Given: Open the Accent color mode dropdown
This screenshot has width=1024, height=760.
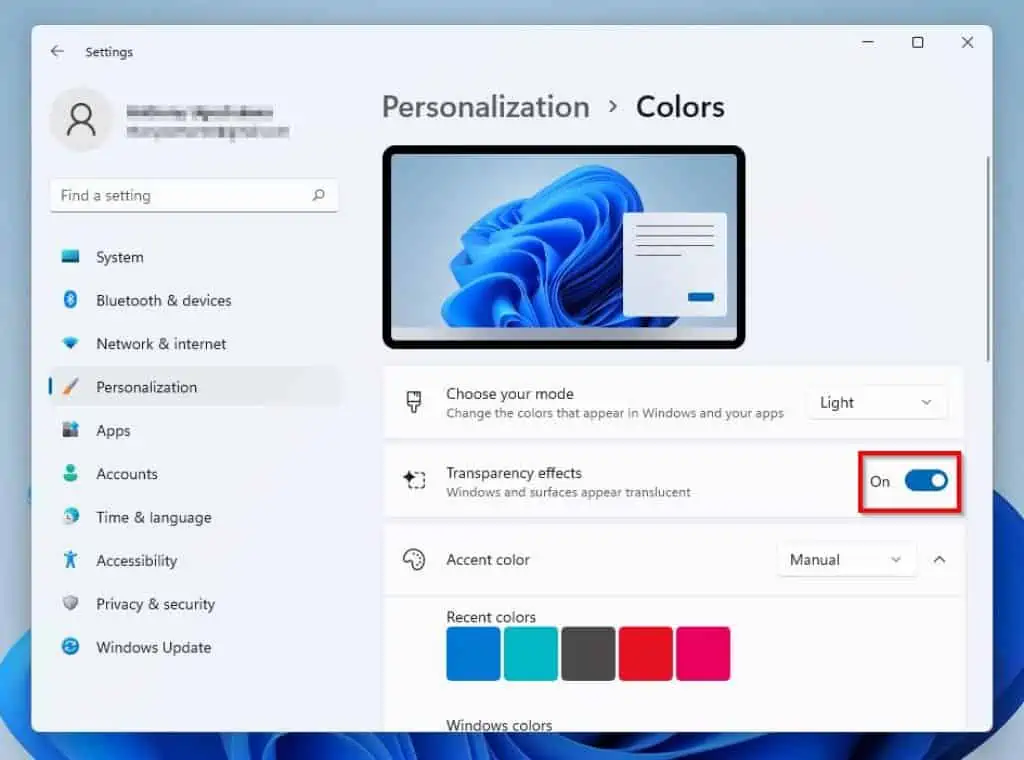Looking at the screenshot, I should point(846,559).
